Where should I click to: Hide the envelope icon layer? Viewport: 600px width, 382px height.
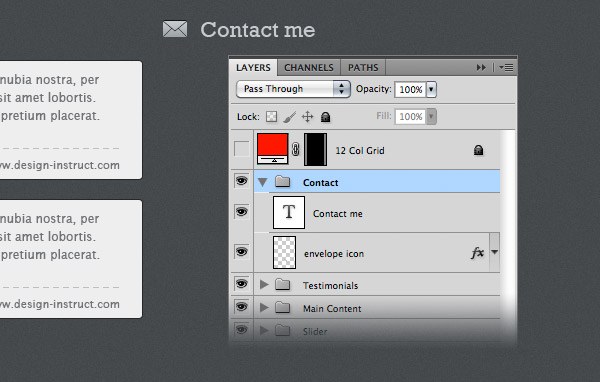[x=241, y=252]
